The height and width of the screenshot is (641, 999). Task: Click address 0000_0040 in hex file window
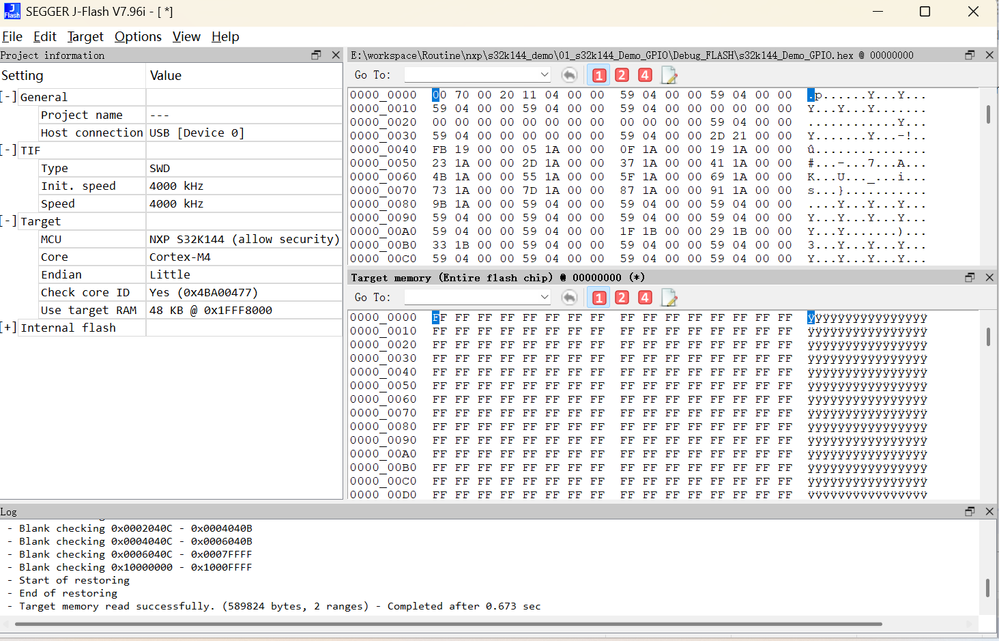[383, 150]
